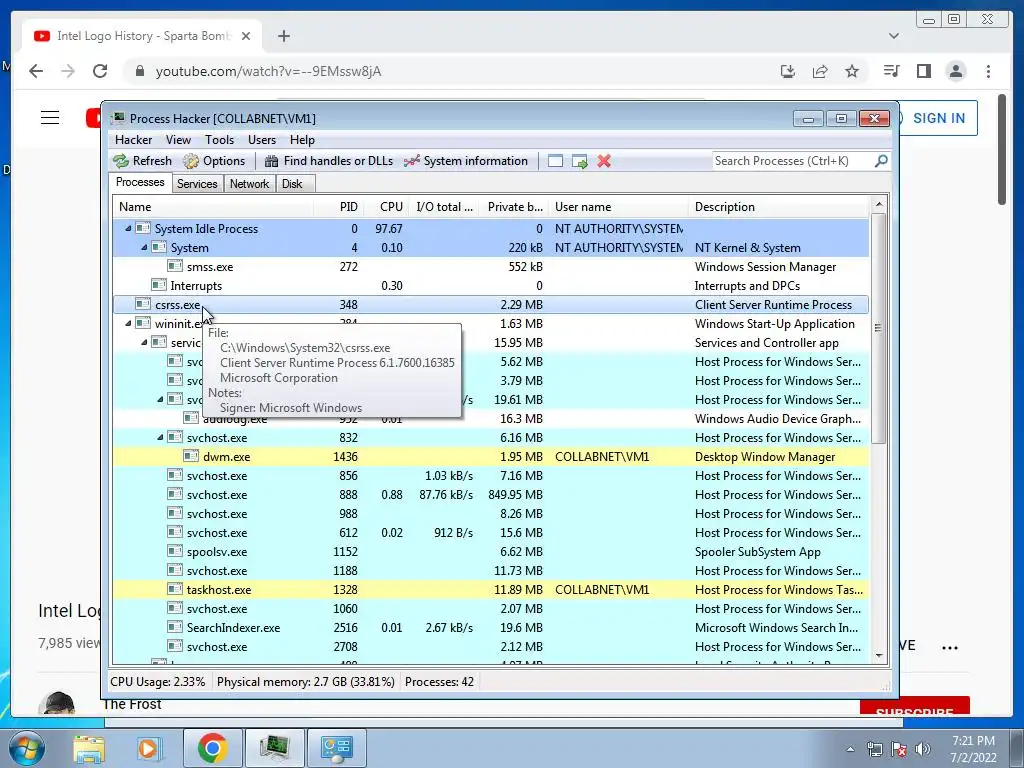Screen dimensions: 1024x768
Task: Click the SearchIndexer.exe process icon
Action: (174, 628)
